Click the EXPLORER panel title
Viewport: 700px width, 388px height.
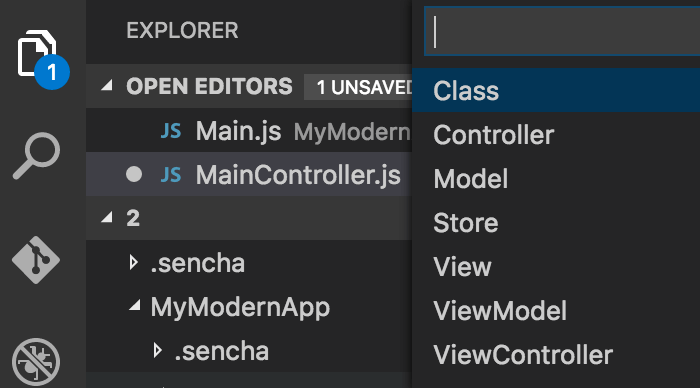(182, 31)
